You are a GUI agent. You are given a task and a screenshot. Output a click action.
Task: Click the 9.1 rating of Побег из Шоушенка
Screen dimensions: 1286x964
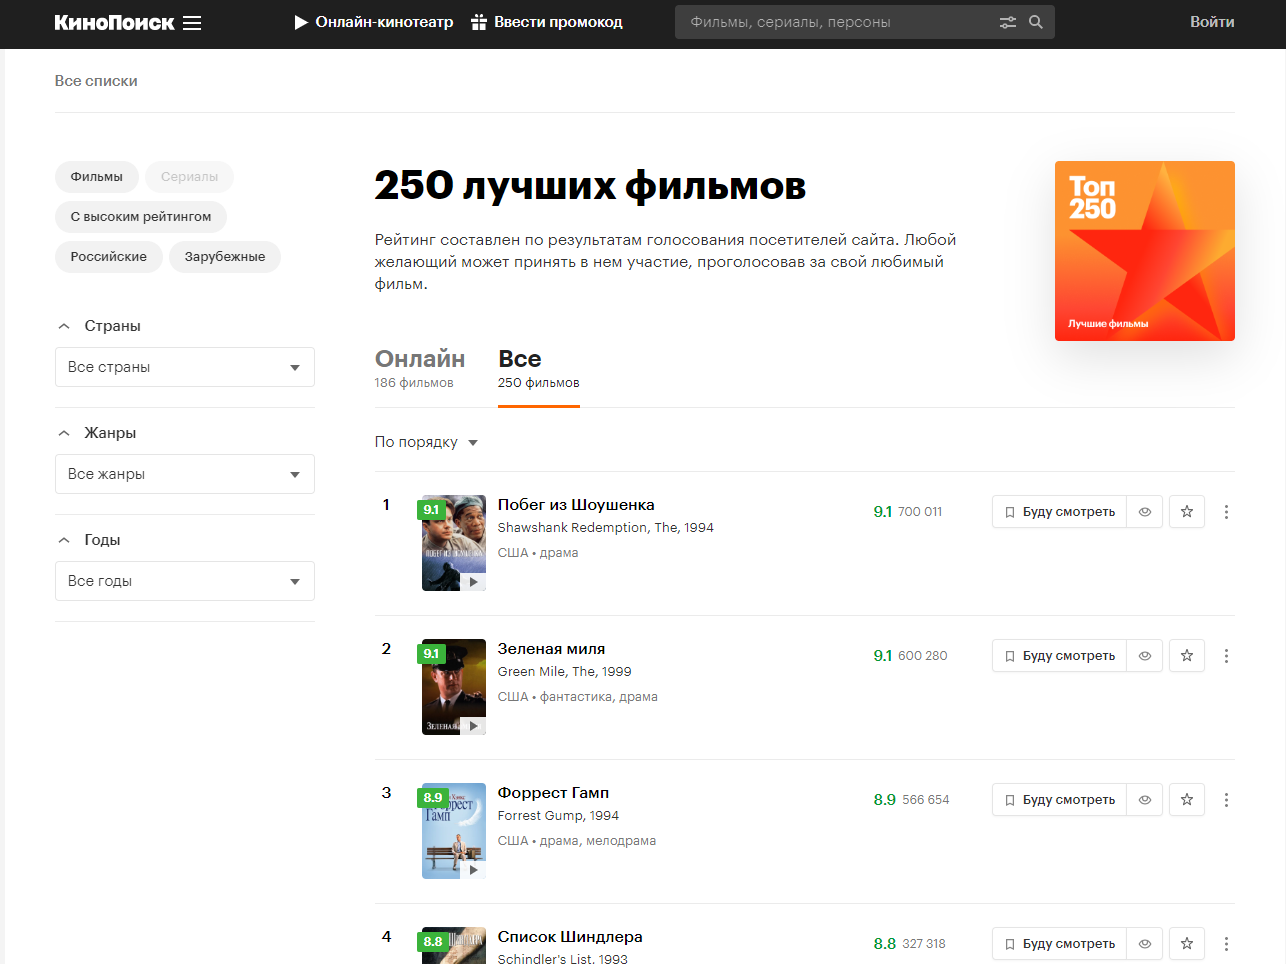click(x=882, y=512)
